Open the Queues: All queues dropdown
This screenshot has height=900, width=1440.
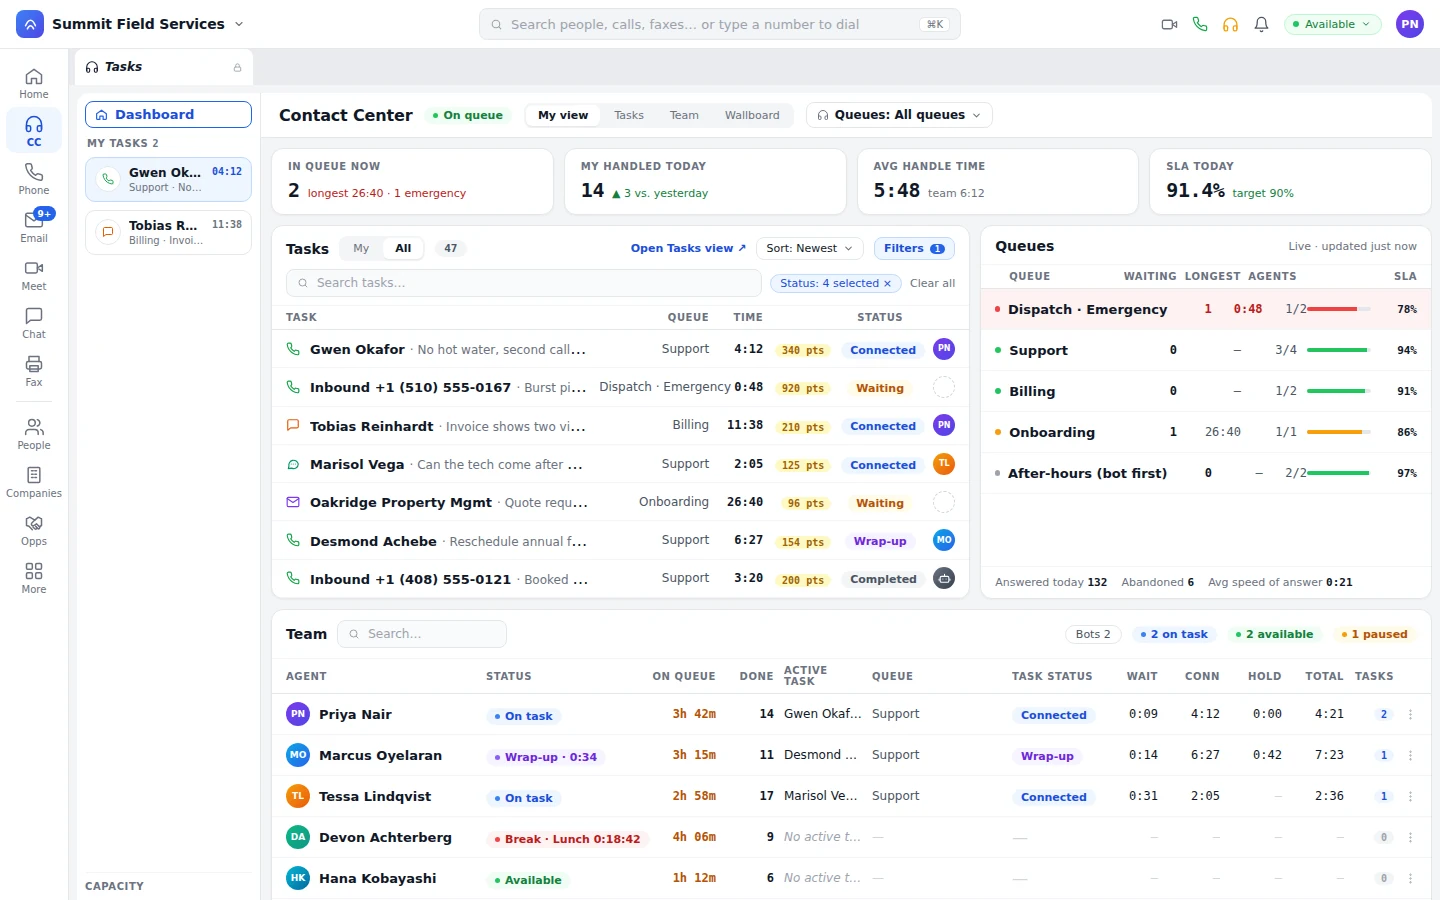coord(899,116)
